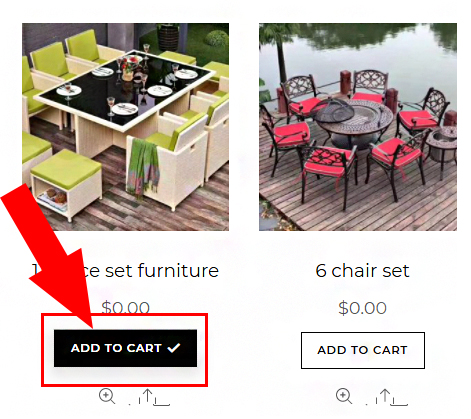471x419 pixels.
Task: Add the 12 piece set furniture to cart
Action: click(125, 348)
